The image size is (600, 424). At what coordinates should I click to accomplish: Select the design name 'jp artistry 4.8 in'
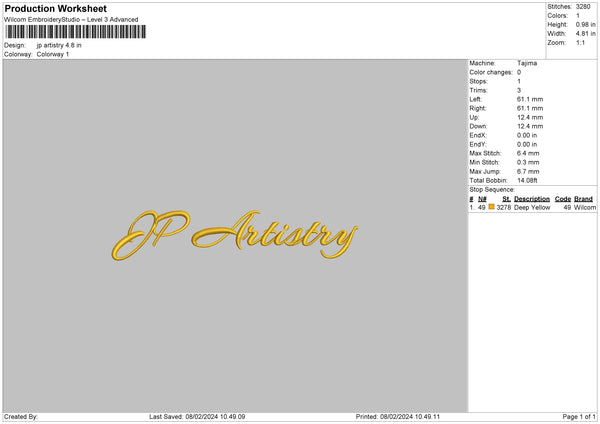(59, 45)
